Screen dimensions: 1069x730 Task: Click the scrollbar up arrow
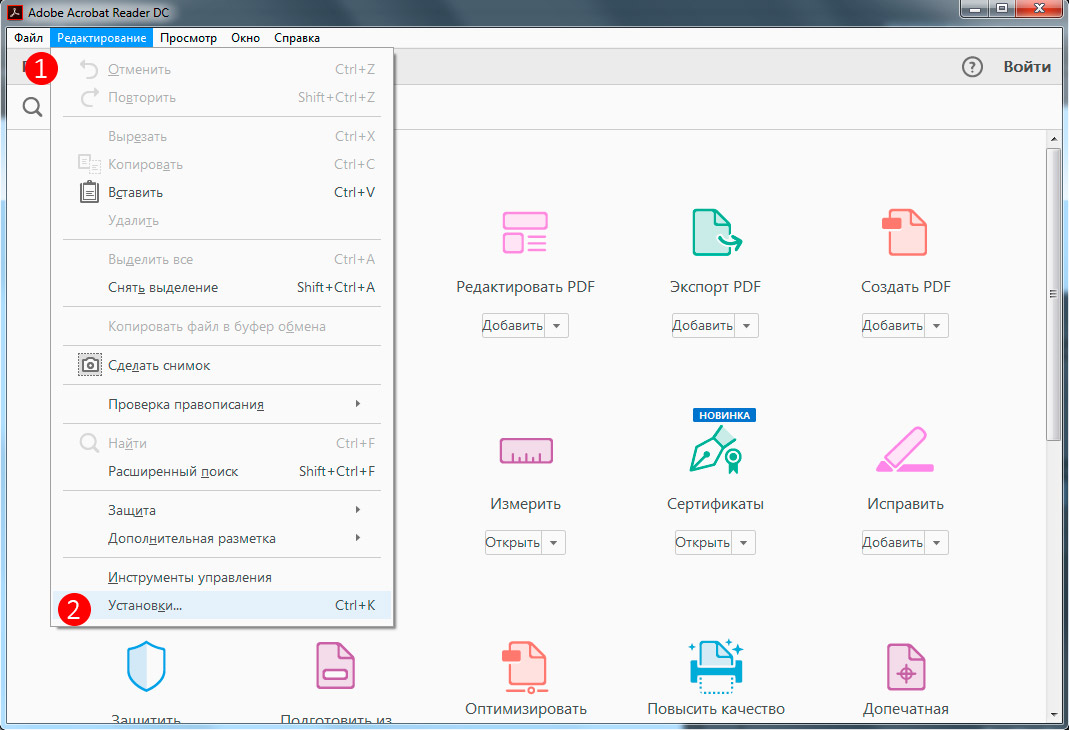pos(1053,138)
